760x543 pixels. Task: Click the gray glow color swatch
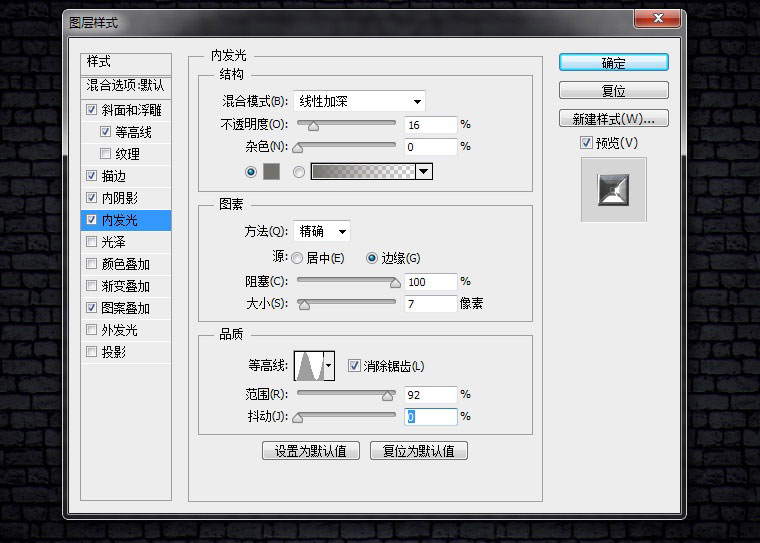(x=271, y=172)
